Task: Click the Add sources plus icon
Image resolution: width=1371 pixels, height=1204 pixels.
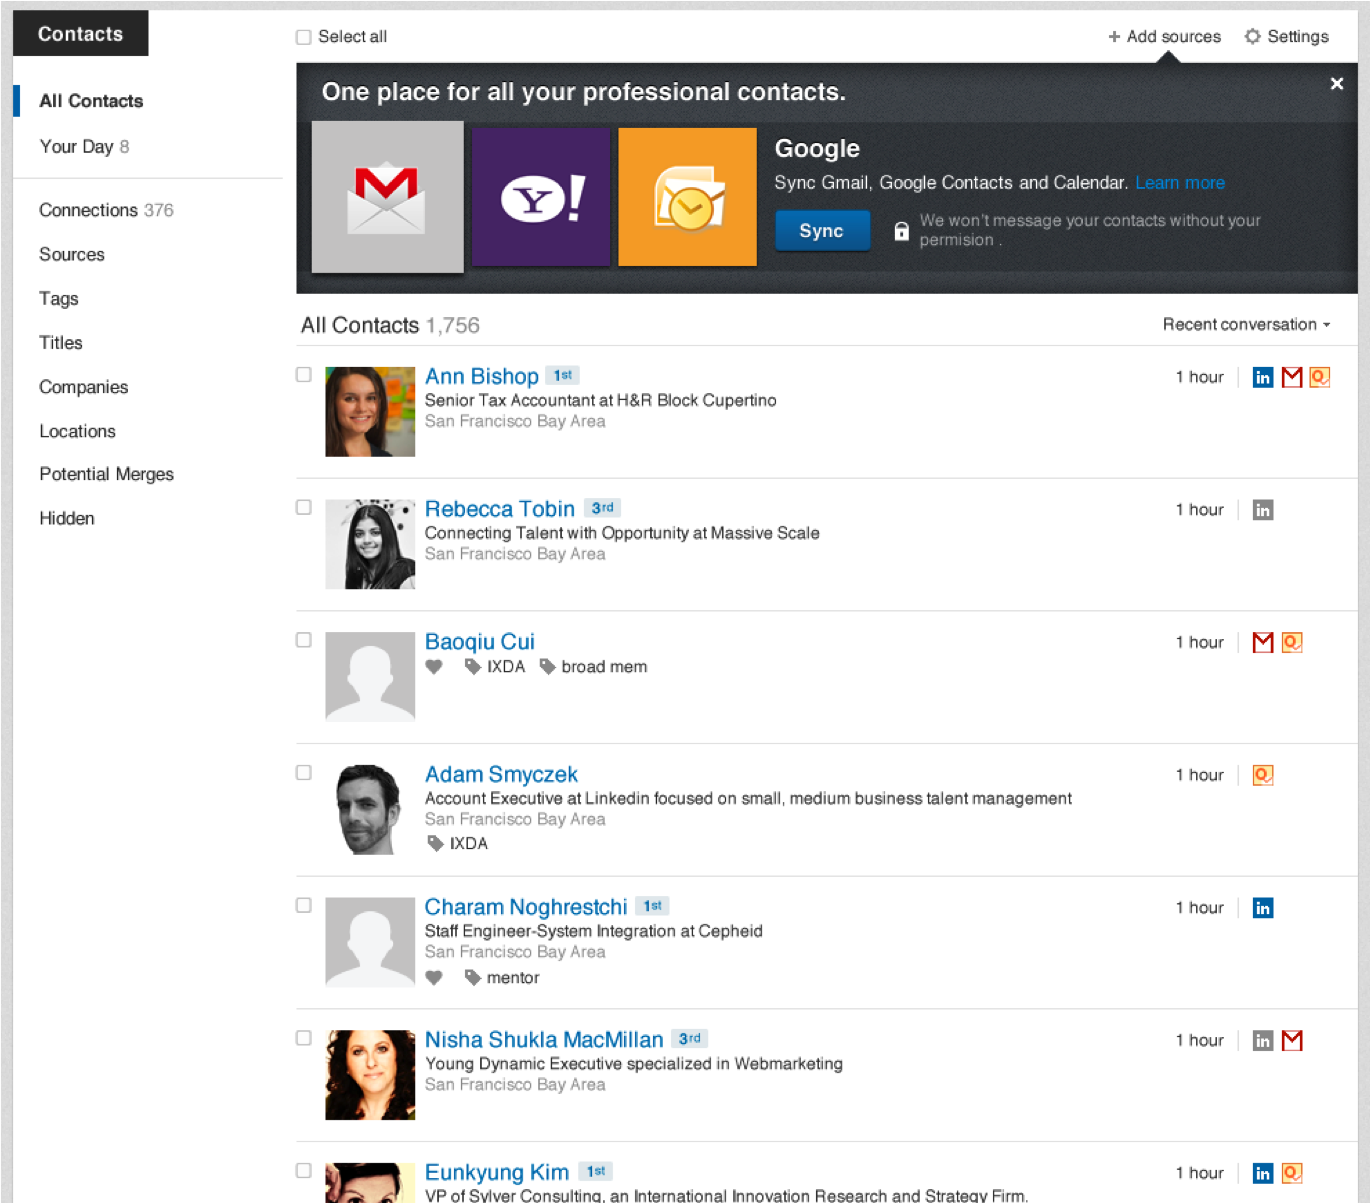Action: pyautogui.click(x=1114, y=37)
